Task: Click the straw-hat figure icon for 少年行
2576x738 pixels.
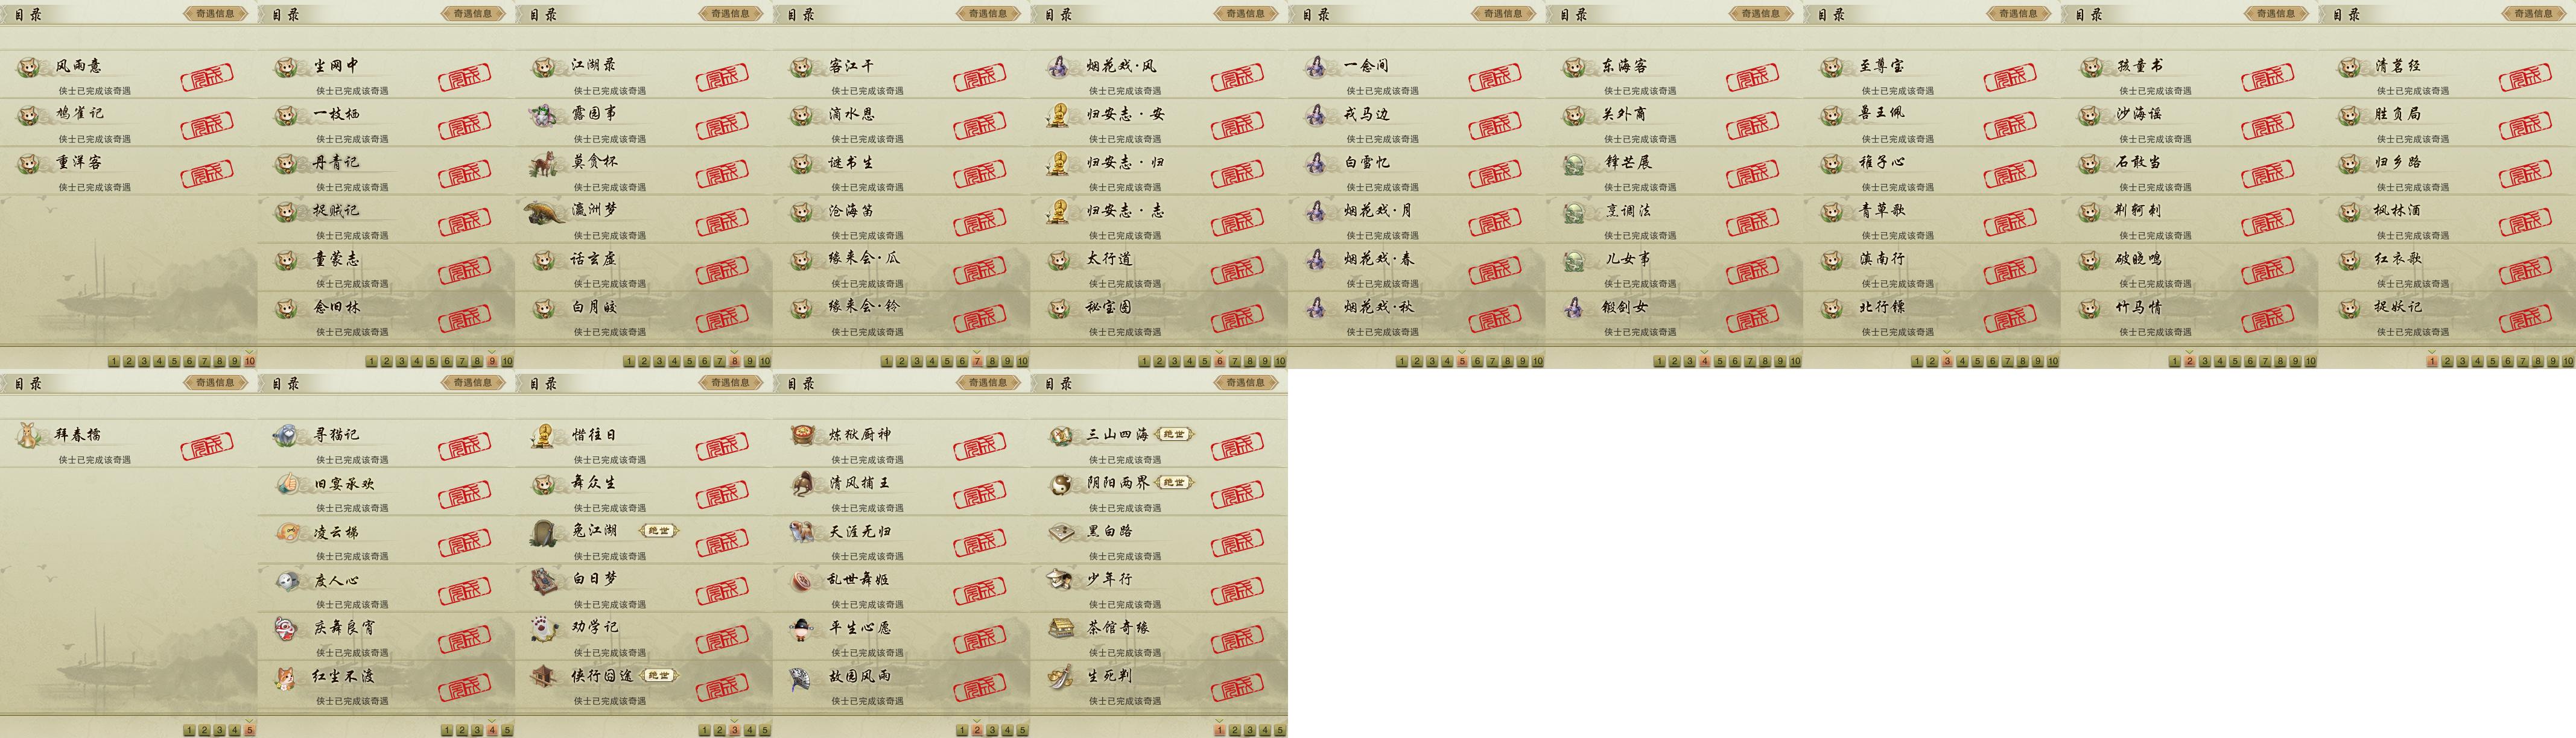Action: (1060, 580)
